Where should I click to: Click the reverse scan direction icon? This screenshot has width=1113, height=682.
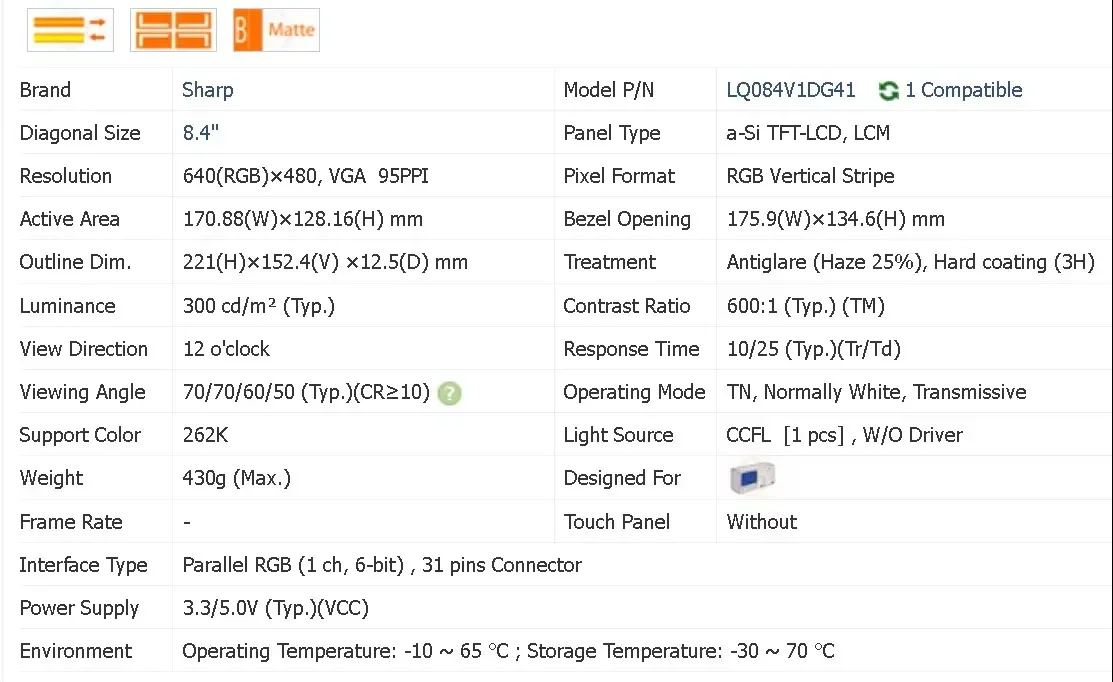point(70,30)
